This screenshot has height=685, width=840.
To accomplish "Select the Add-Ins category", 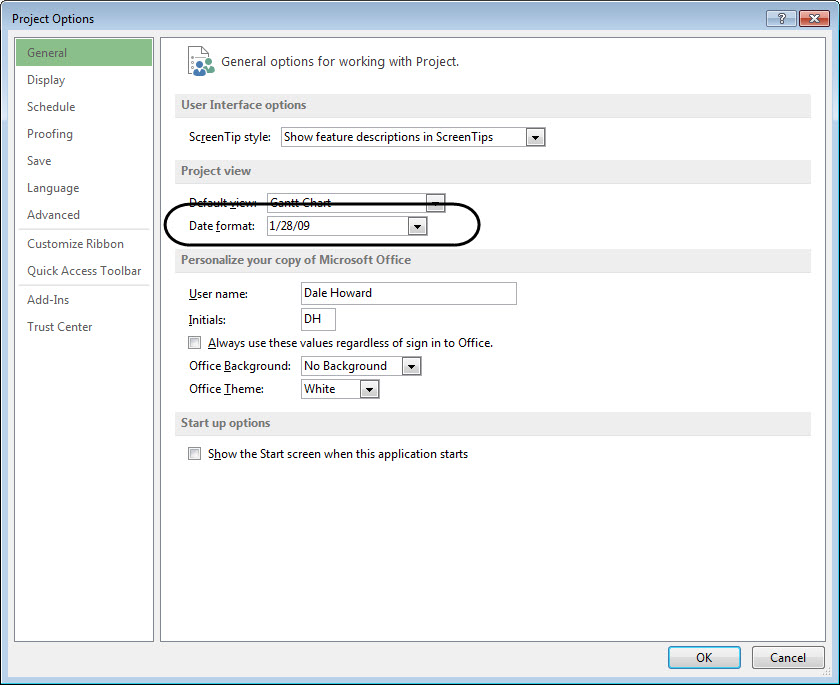I will point(84,300).
